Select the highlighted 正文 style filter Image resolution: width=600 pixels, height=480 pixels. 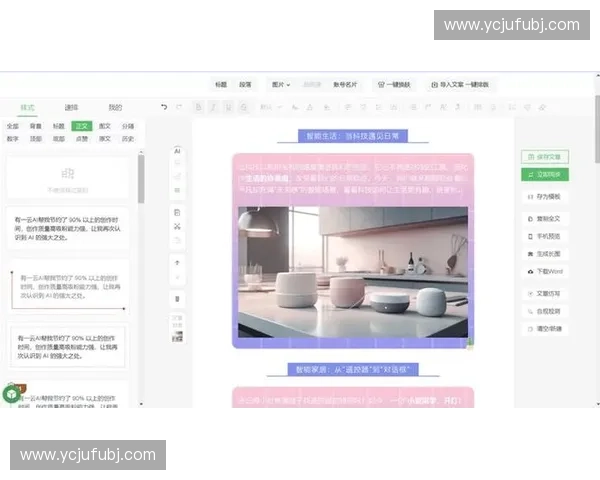[x=82, y=126]
